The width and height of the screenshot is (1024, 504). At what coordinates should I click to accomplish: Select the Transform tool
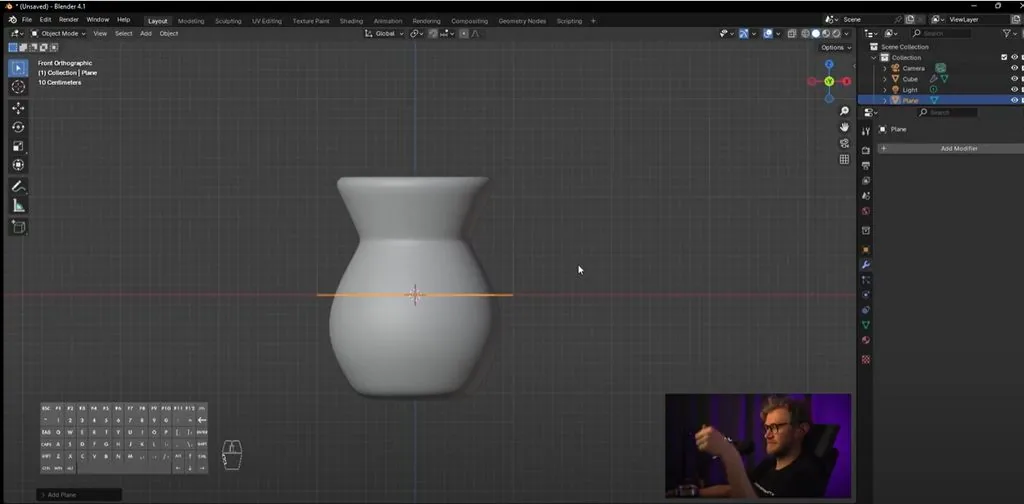(18, 165)
